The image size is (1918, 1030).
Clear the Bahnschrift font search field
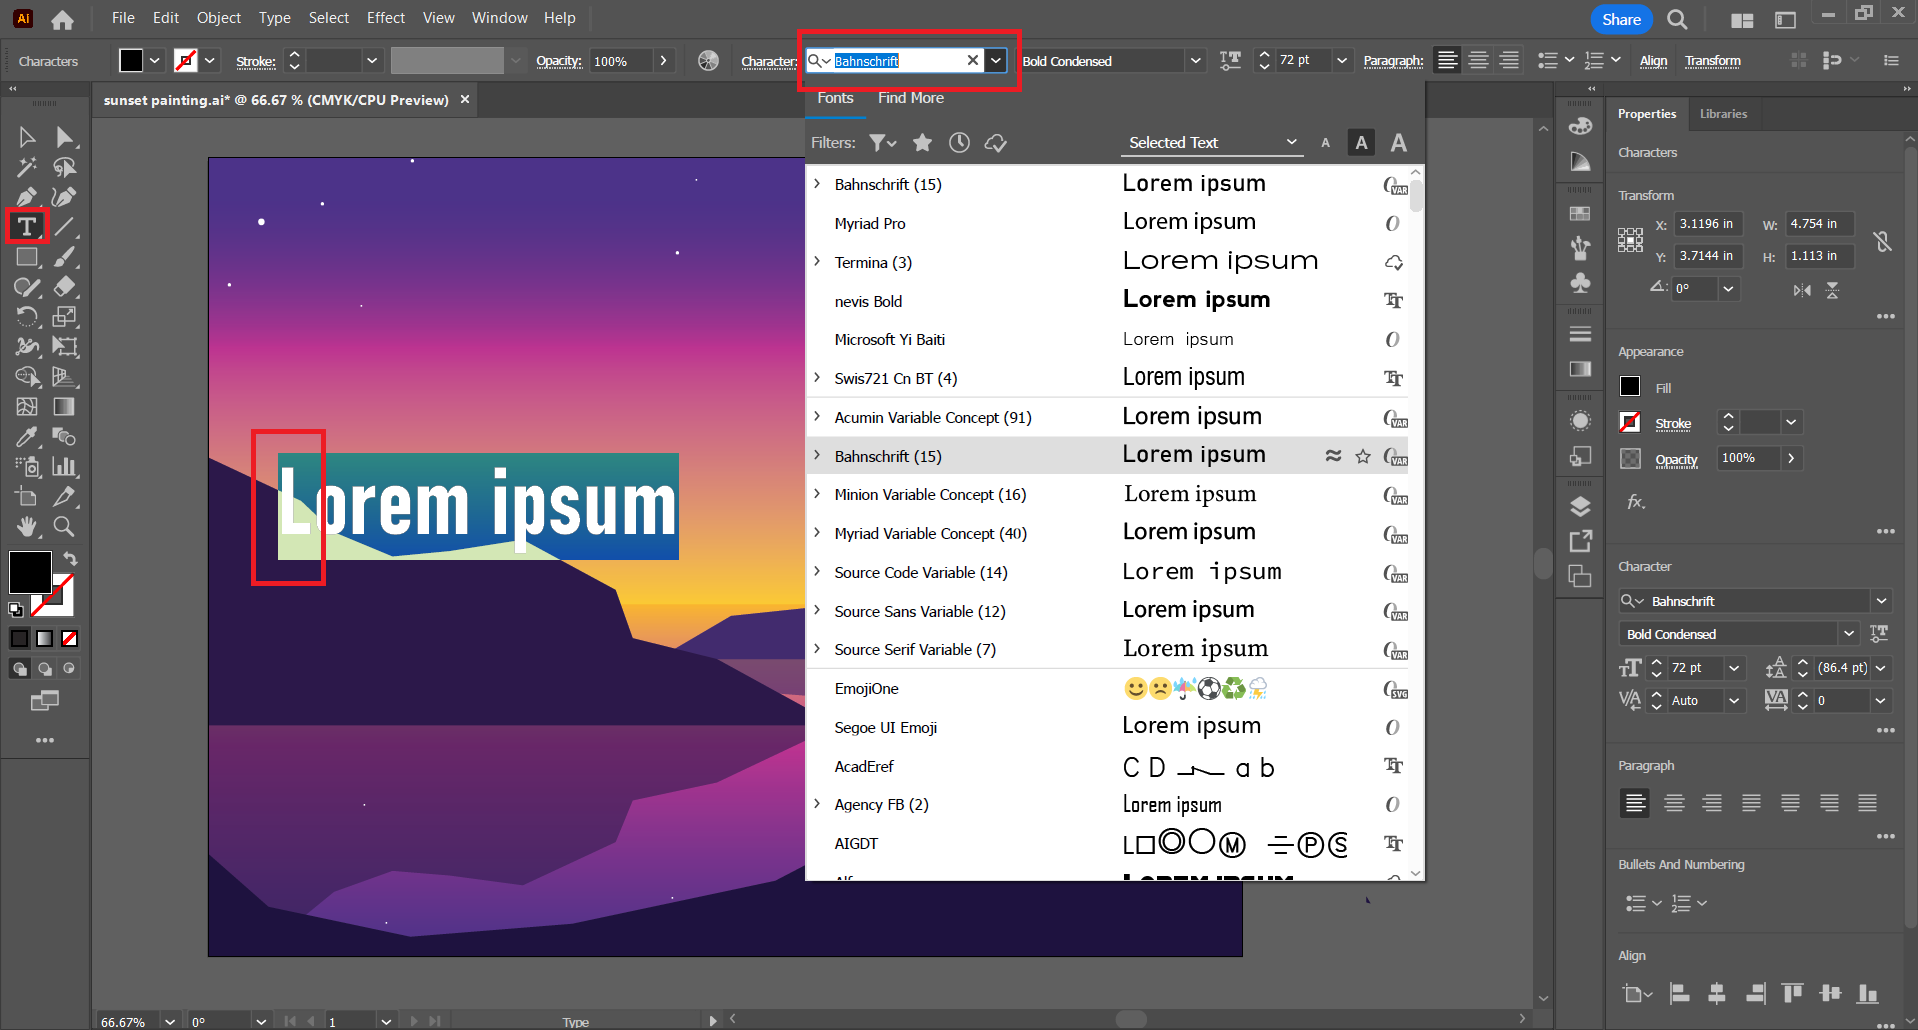pyautogui.click(x=973, y=60)
